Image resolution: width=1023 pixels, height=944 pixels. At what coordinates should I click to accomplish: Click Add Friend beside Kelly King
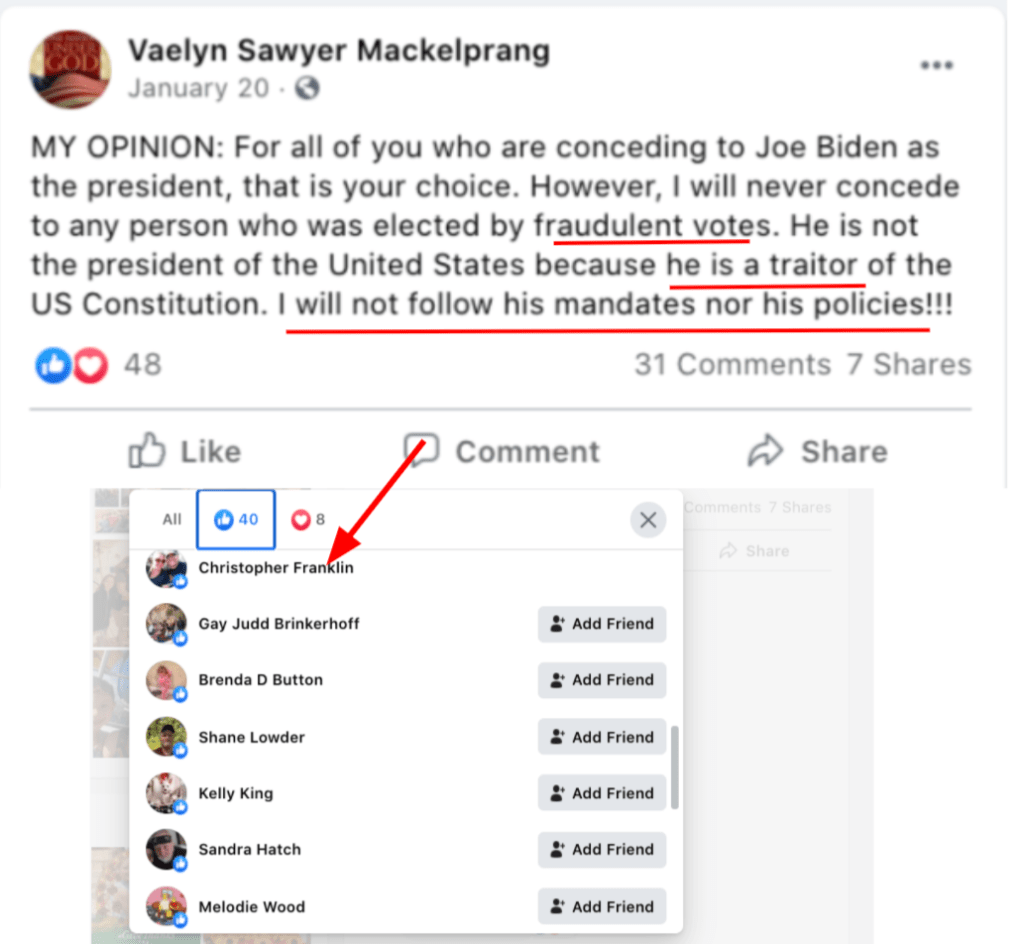602,793
